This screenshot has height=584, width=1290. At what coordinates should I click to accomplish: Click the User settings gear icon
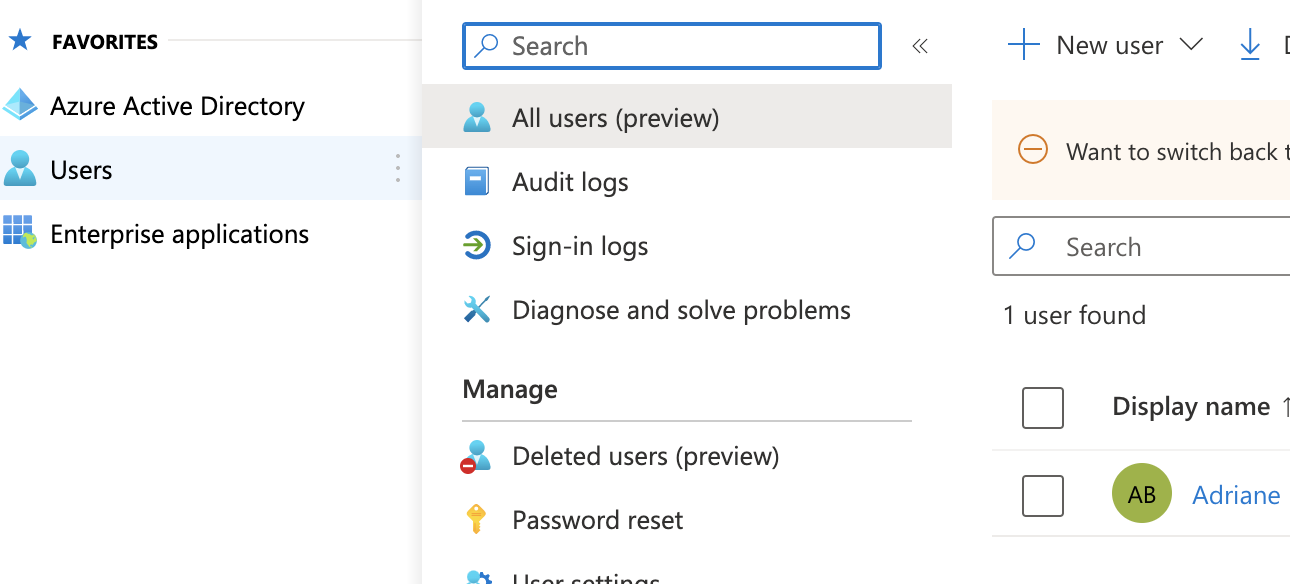point(477,578)
